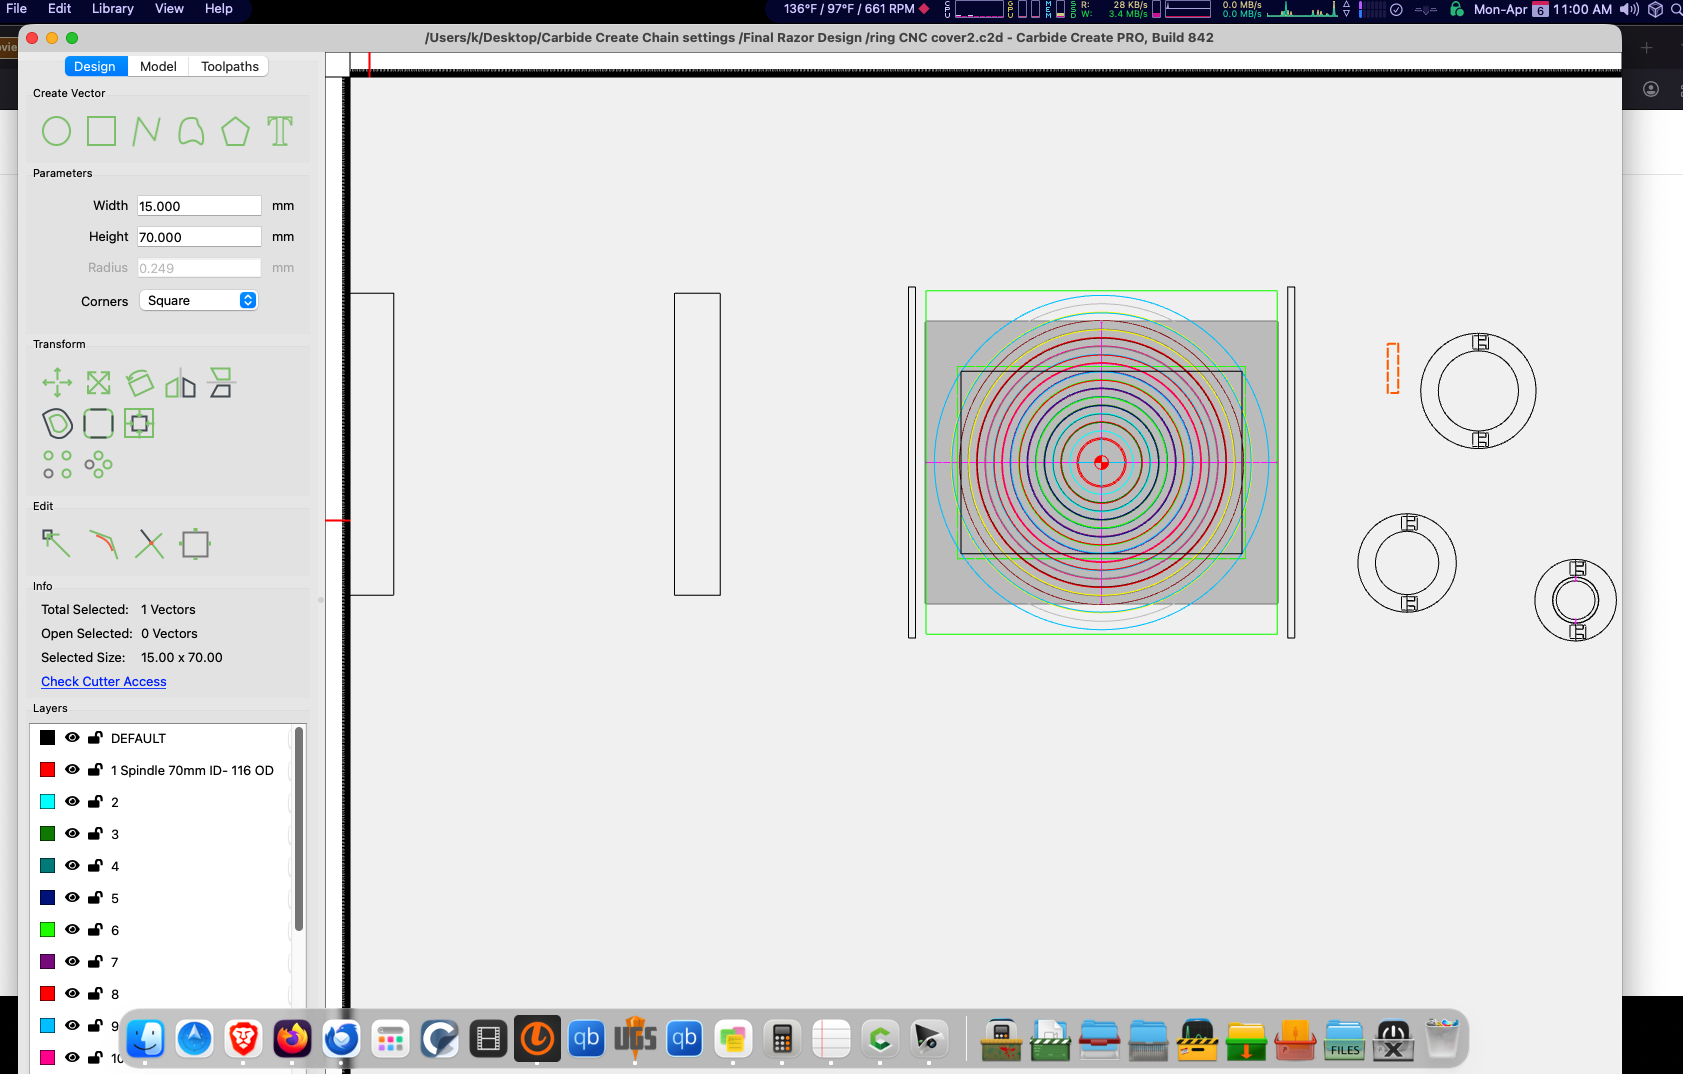Select the Trim Vectors scissors tool
The height and width of the screenshot is (1074, 1683).
tap(150, 543)
